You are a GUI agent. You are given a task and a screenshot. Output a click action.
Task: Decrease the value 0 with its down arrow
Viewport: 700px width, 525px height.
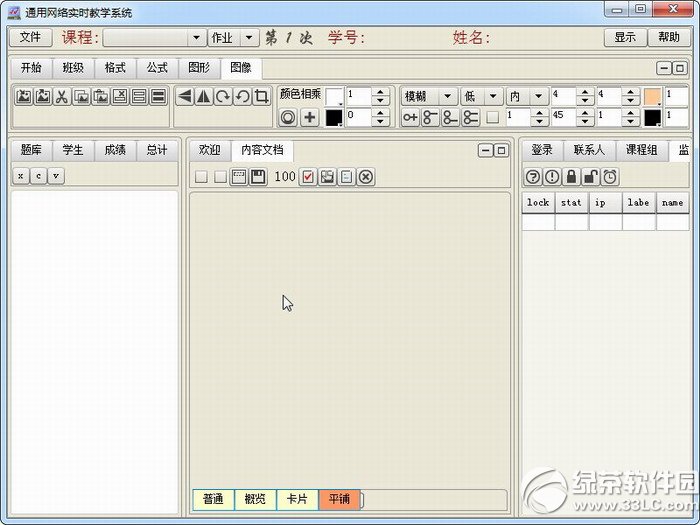(380, 121)
